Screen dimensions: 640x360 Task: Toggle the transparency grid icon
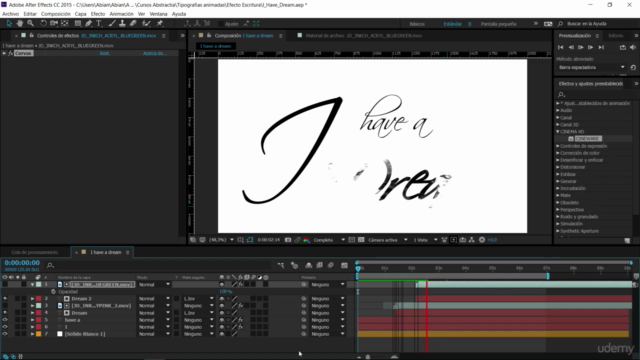[361, 240]
